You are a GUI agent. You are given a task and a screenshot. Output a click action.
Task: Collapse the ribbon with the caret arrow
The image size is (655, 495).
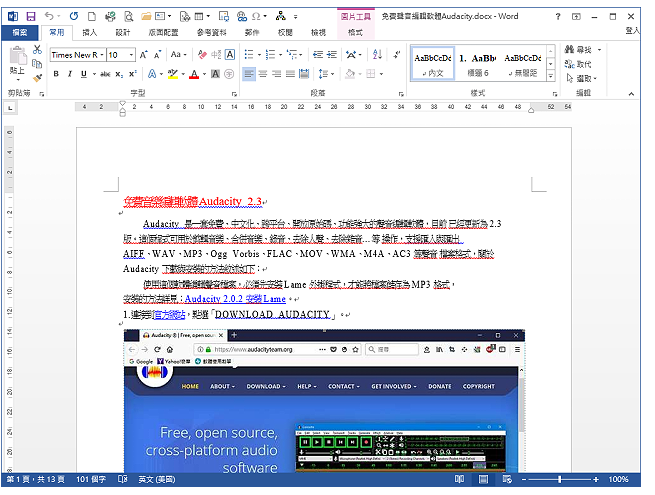pyautogui.click(x=631, y=94)
